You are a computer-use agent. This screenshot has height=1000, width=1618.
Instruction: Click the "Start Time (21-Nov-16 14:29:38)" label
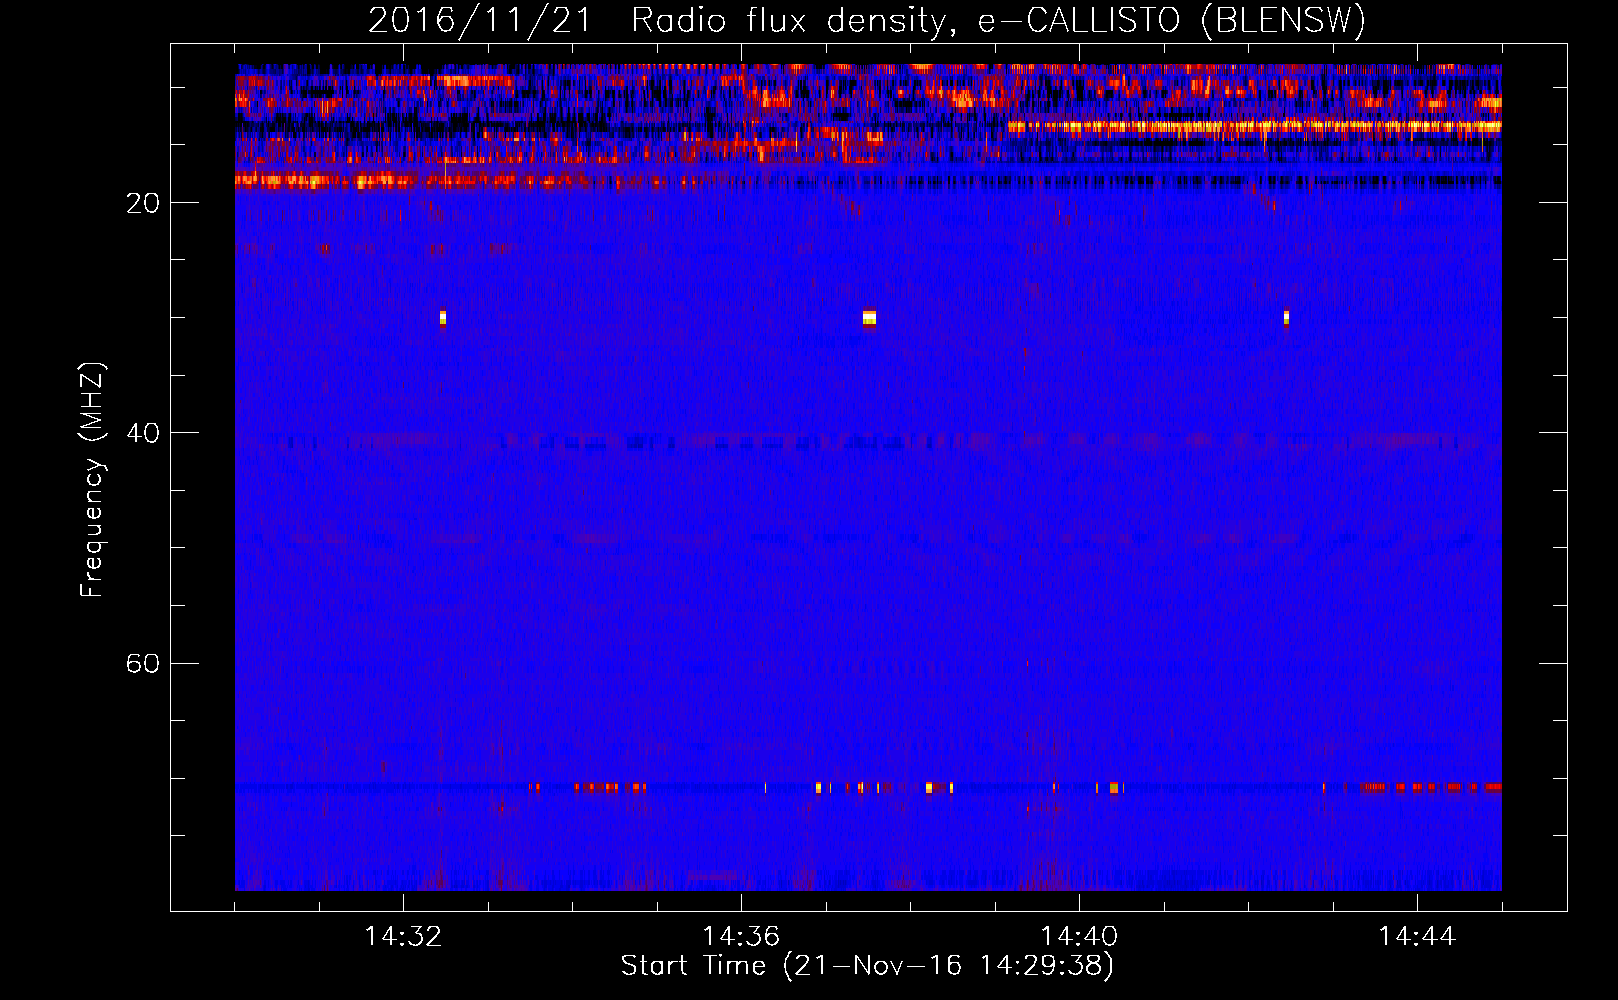867,966
